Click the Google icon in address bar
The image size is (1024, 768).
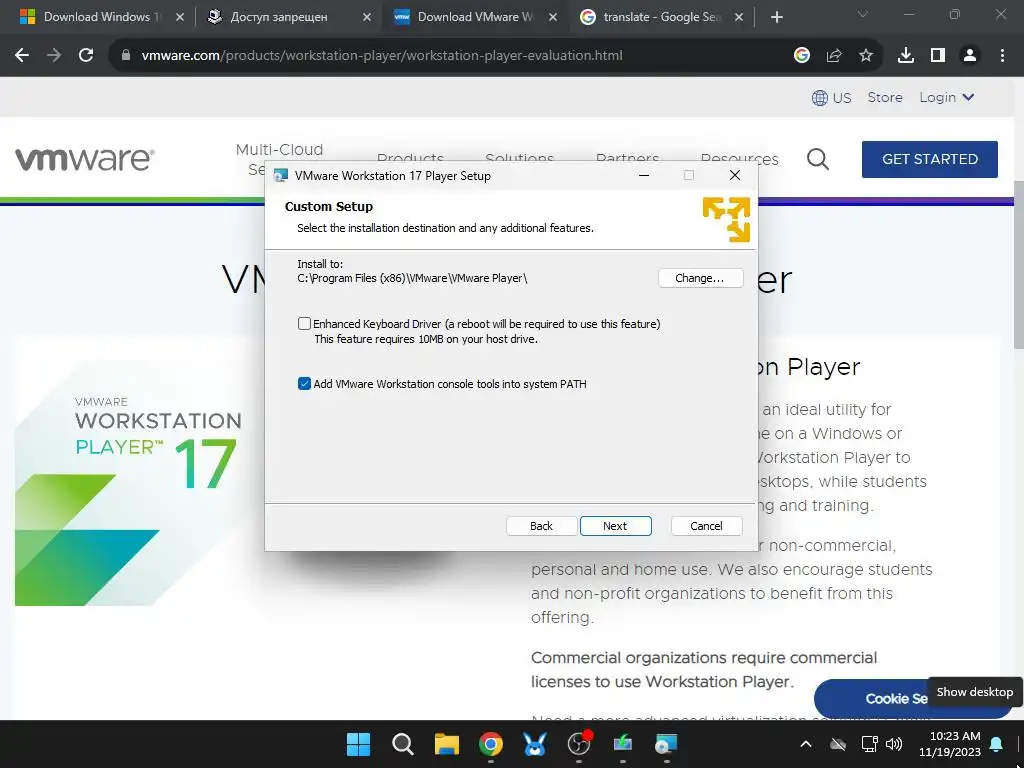[x=802, y=56]
